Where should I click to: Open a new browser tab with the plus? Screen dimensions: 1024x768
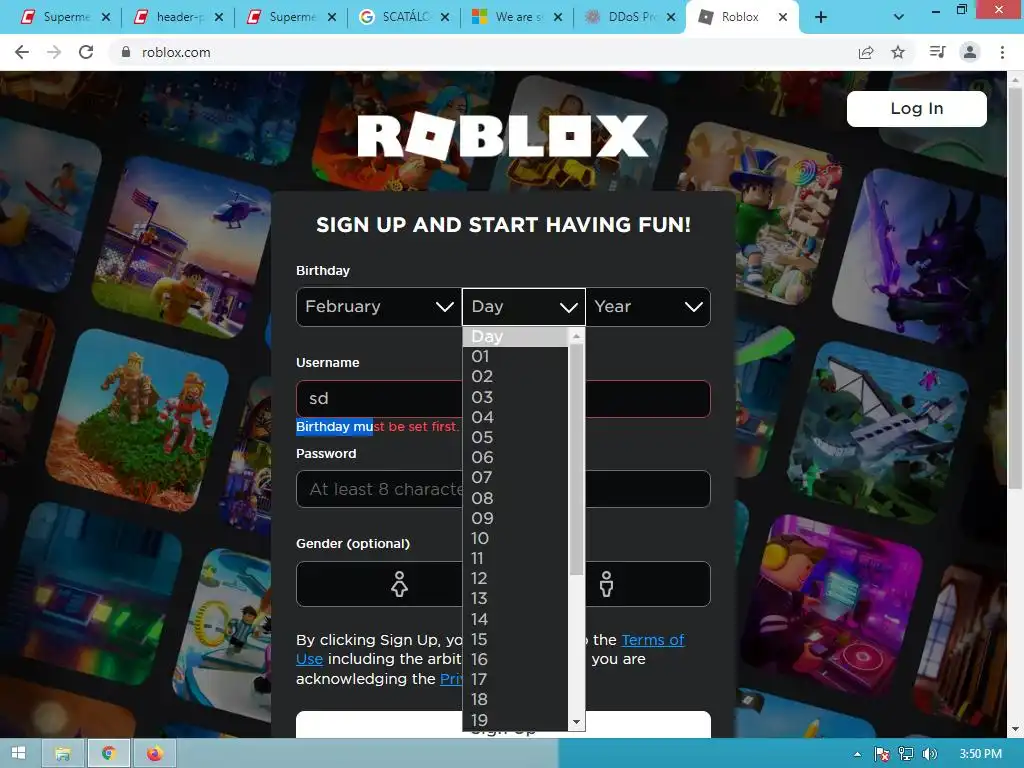[821, 18]
